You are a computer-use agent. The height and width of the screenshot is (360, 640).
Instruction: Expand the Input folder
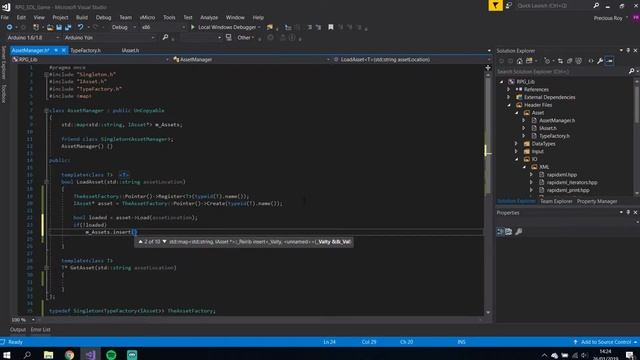516,151
